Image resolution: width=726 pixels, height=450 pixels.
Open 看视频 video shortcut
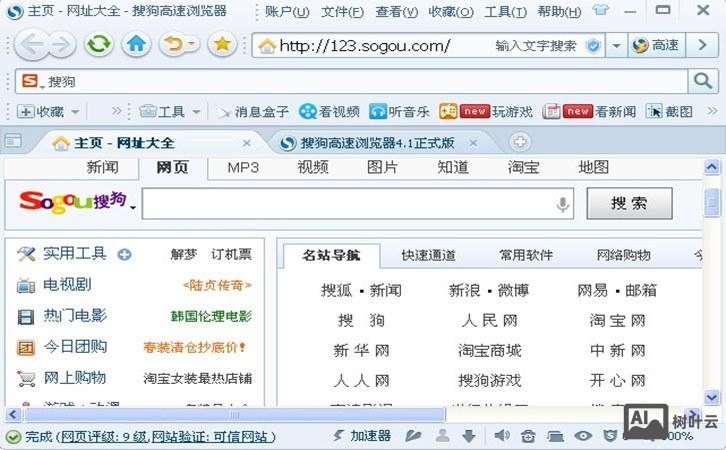pos(329,112)
